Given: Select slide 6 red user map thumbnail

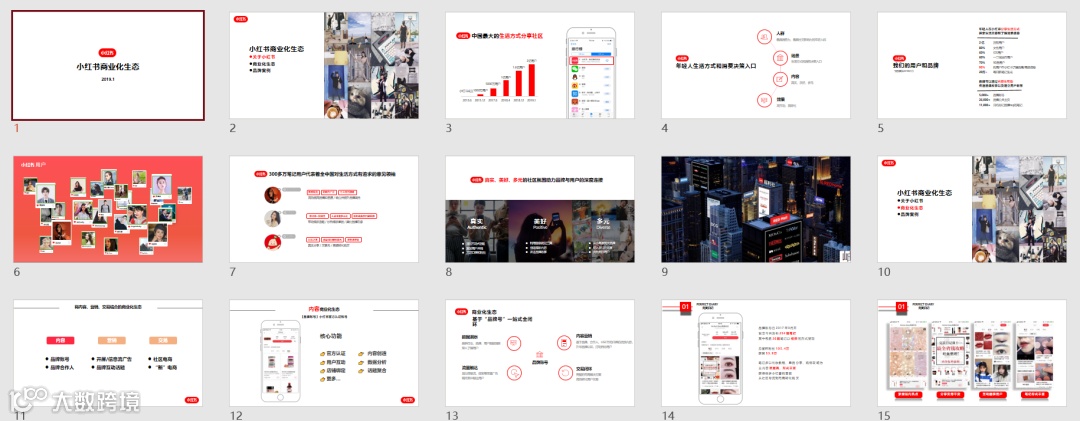Looking at the screenshot, I should (108, 209).
